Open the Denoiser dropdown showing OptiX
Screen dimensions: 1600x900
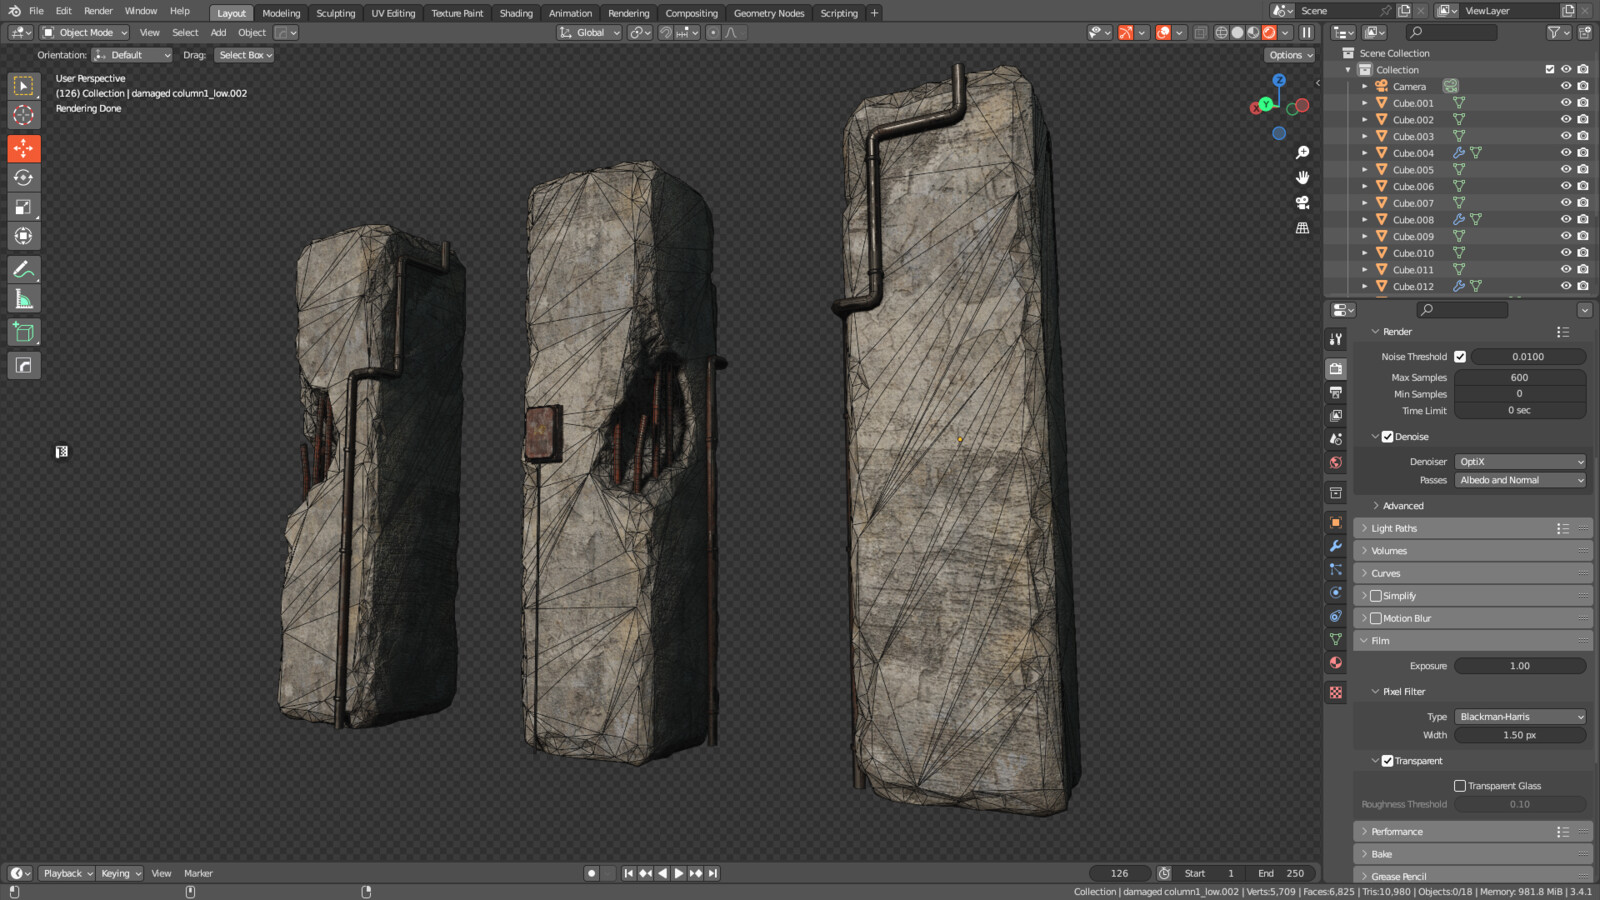[1520, 461]
